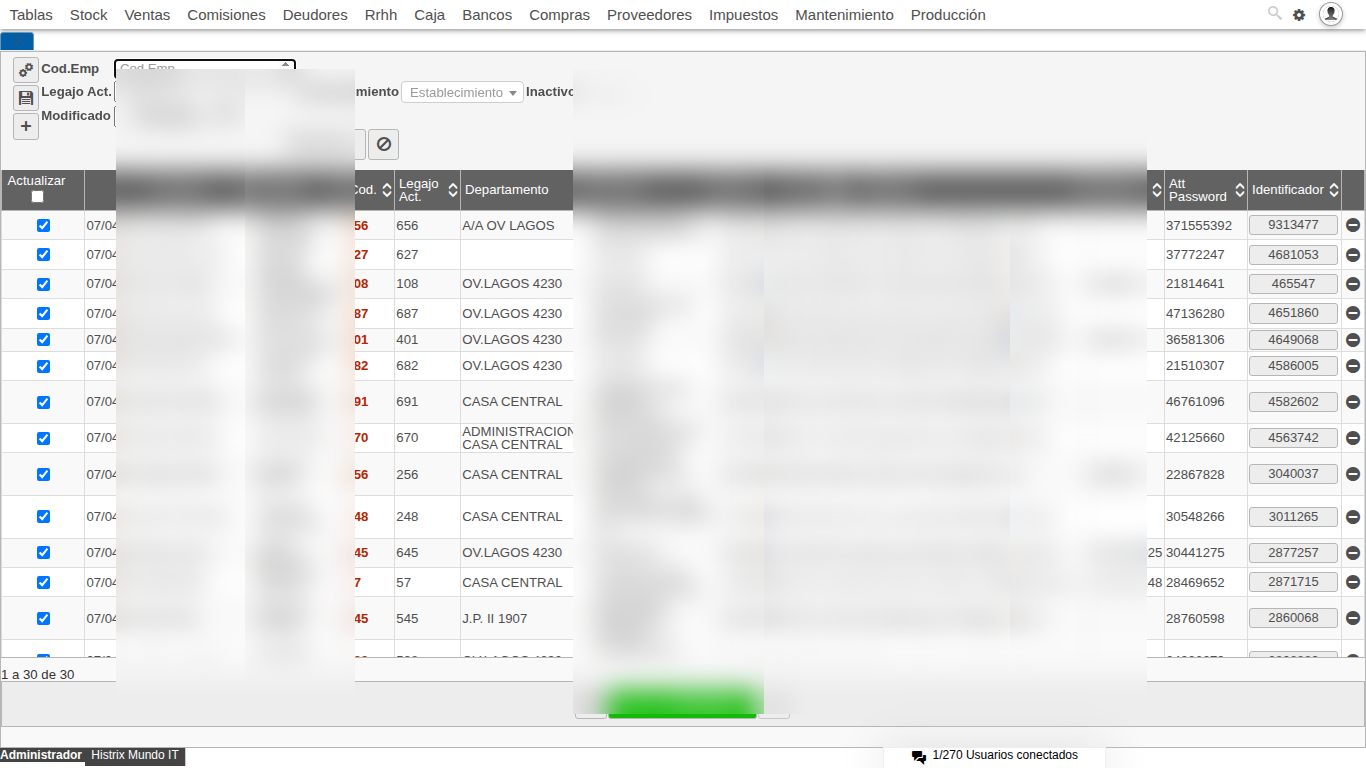This screenshot has width=1366, height=768.
Task: Uncheck the A/A OV LAGOS row checkbox
Action: pos(43,226)
